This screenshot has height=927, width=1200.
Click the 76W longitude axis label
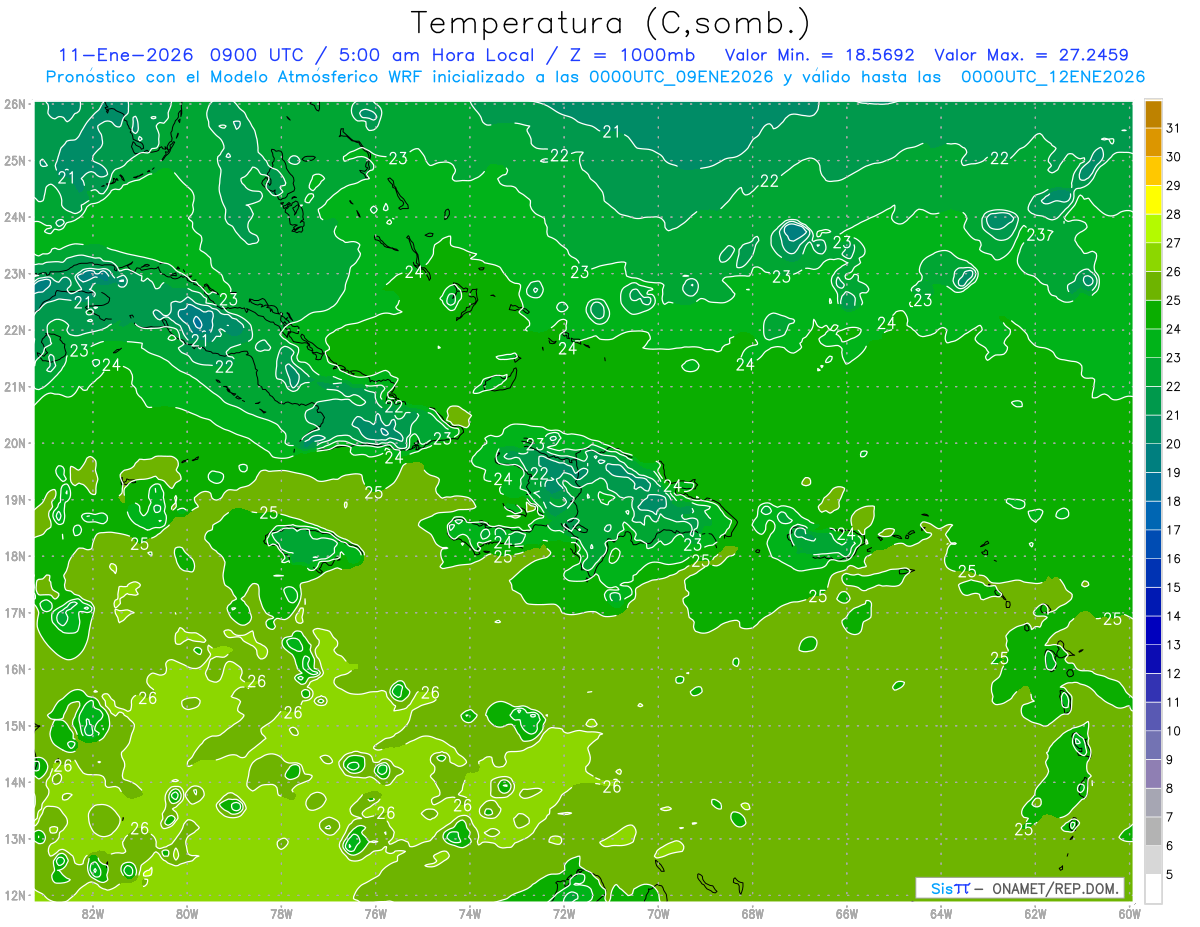click(376, 914)
